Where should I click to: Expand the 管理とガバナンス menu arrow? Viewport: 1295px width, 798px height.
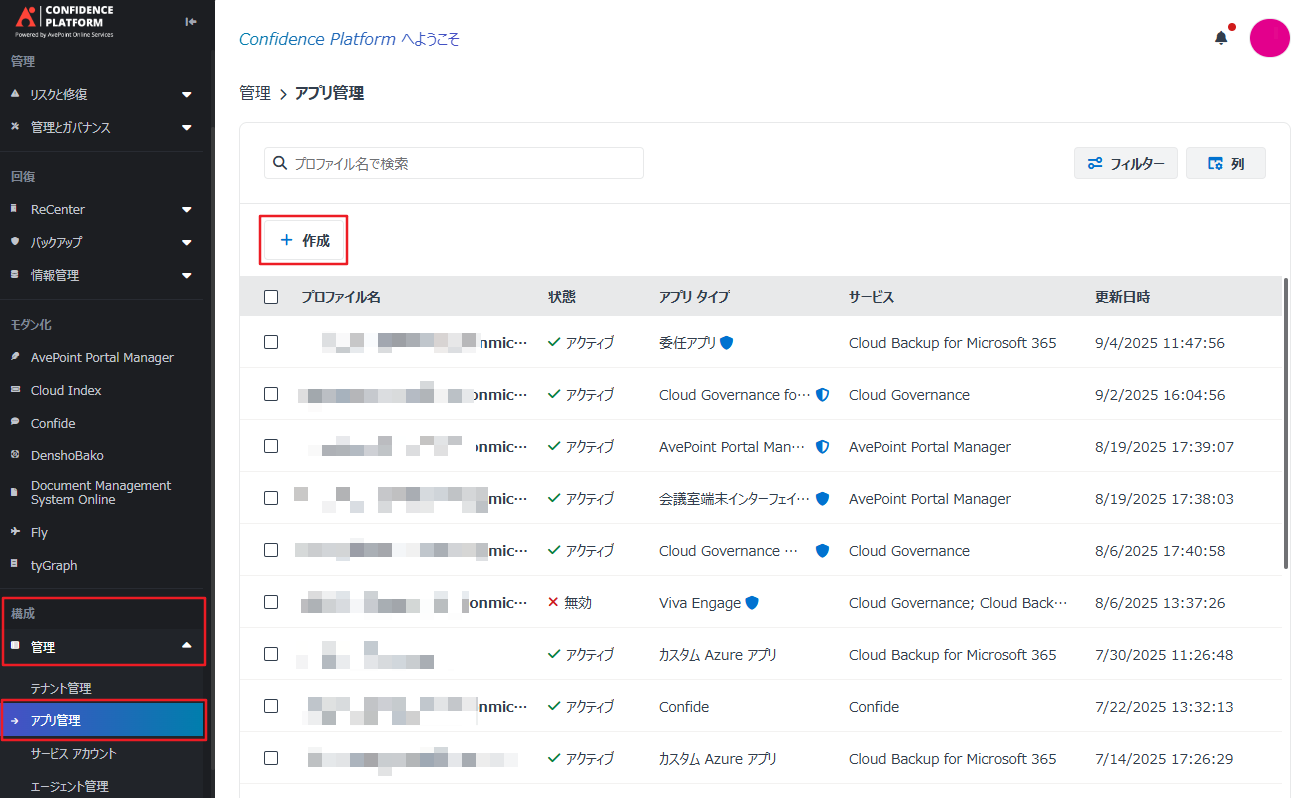point(187,128)
